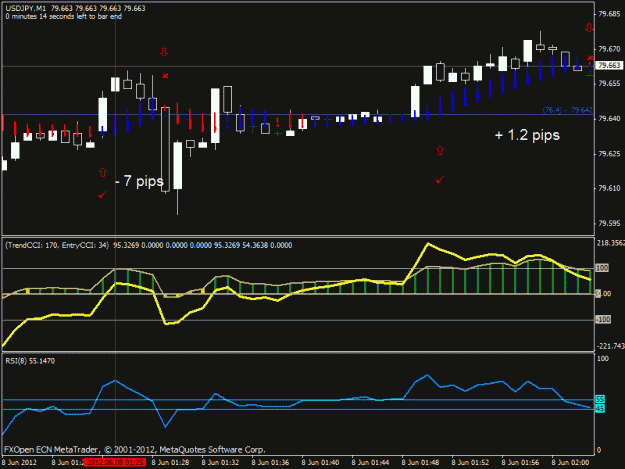This screenshot has height=469, width=625.
Task: Click the 79.595 price scale label
Action: pyautogui.click(x=609, y=223)
